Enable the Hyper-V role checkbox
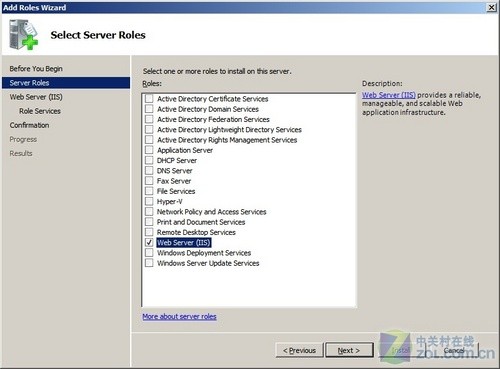 click(x=149, y=201)
